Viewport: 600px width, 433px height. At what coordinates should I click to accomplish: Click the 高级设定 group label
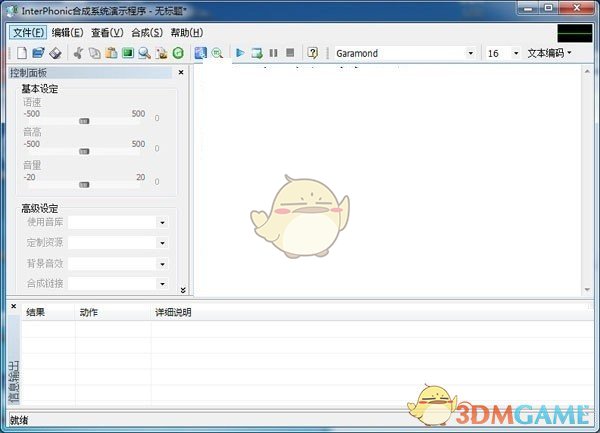40,208
